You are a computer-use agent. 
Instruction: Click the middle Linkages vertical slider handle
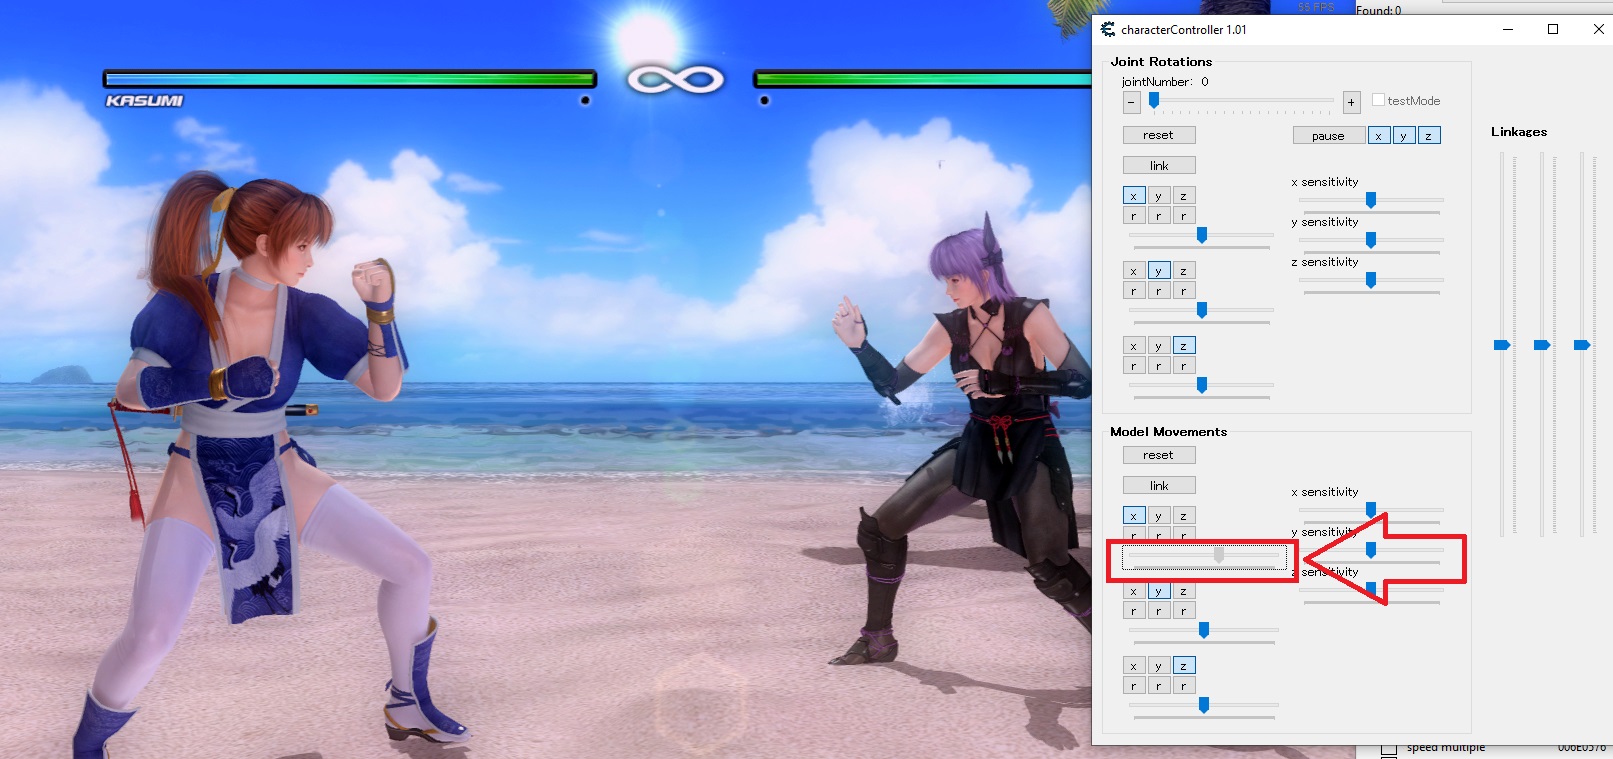tap(1542, 345)
